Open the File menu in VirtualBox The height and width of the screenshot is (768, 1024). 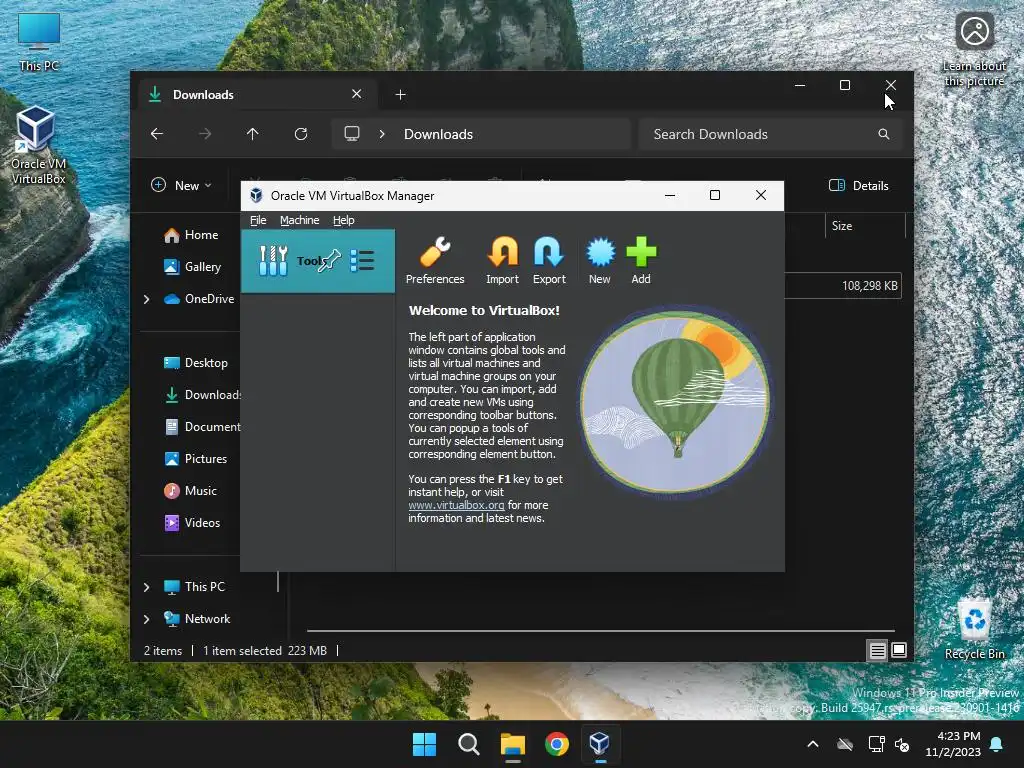258,220
